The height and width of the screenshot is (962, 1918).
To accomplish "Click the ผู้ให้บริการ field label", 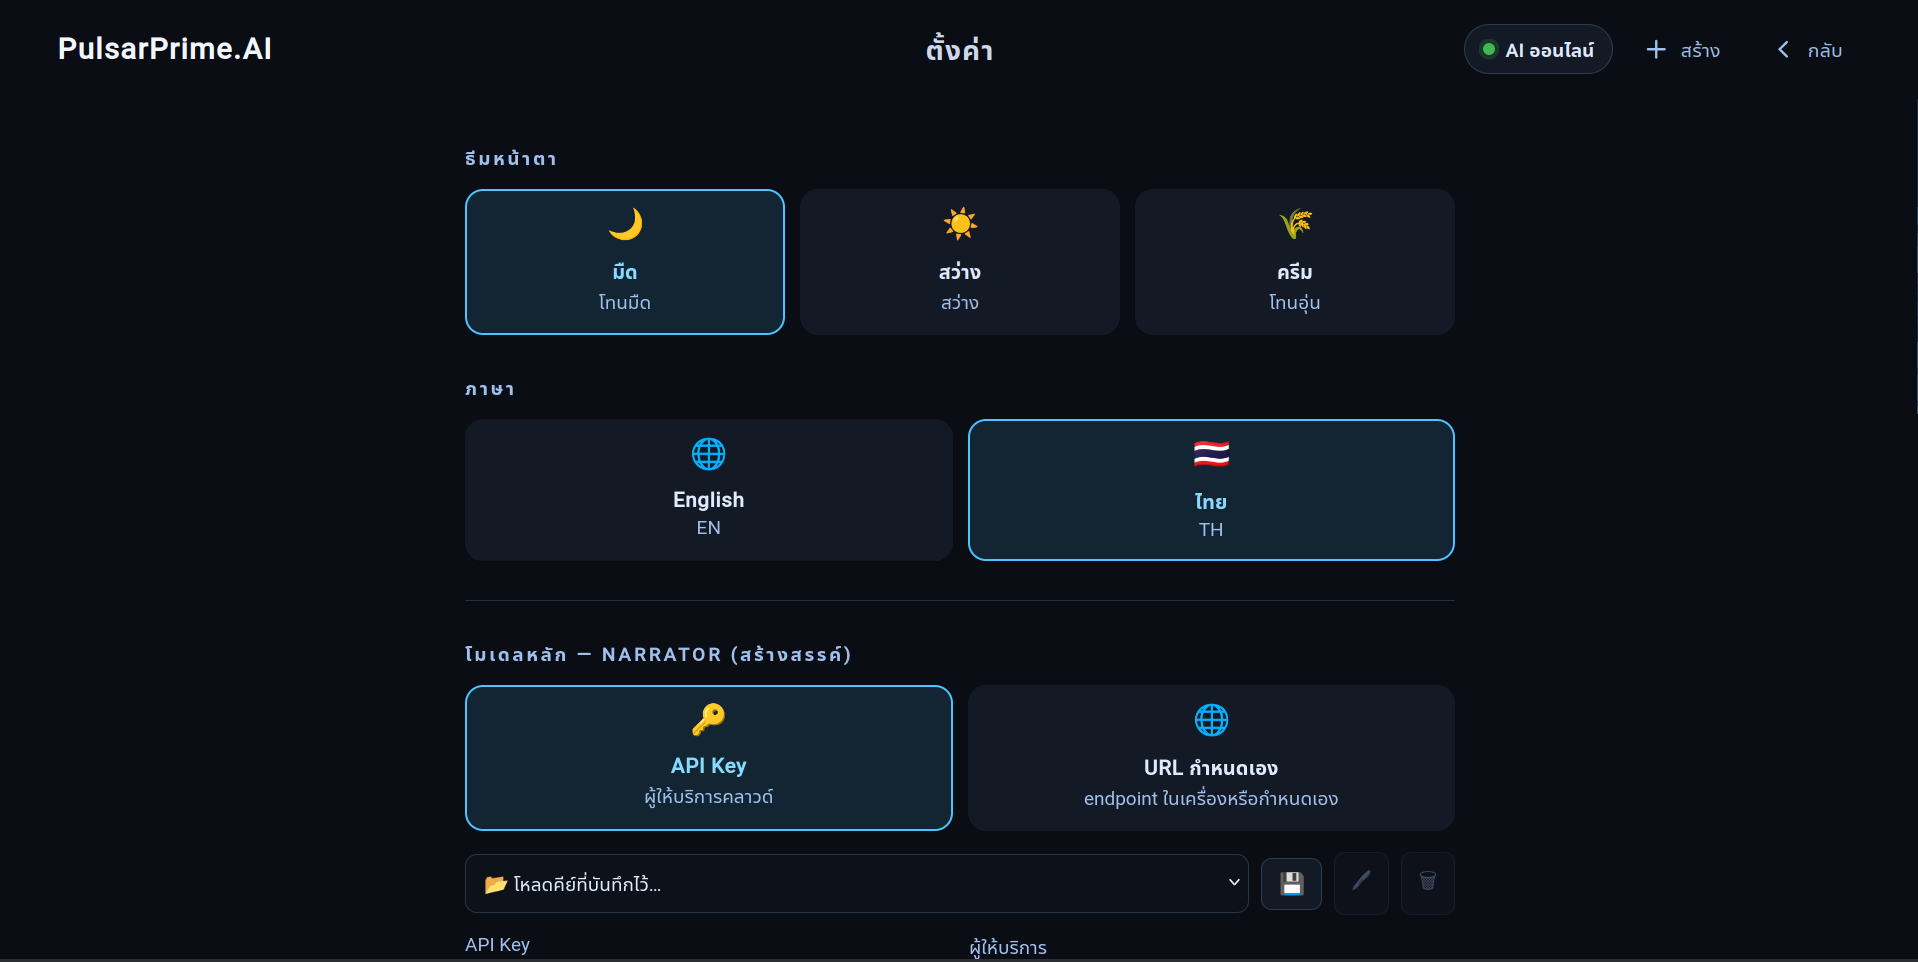I will click(1008, 947).
